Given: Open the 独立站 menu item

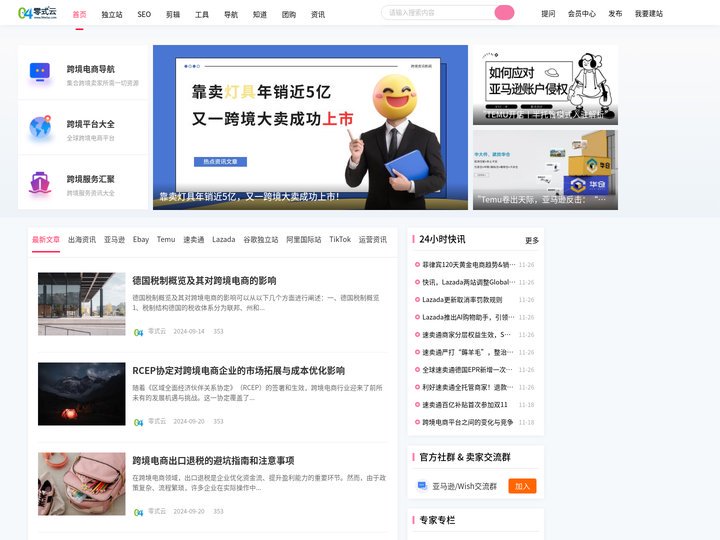Looking at the screenshot, I should coord(112,15).
